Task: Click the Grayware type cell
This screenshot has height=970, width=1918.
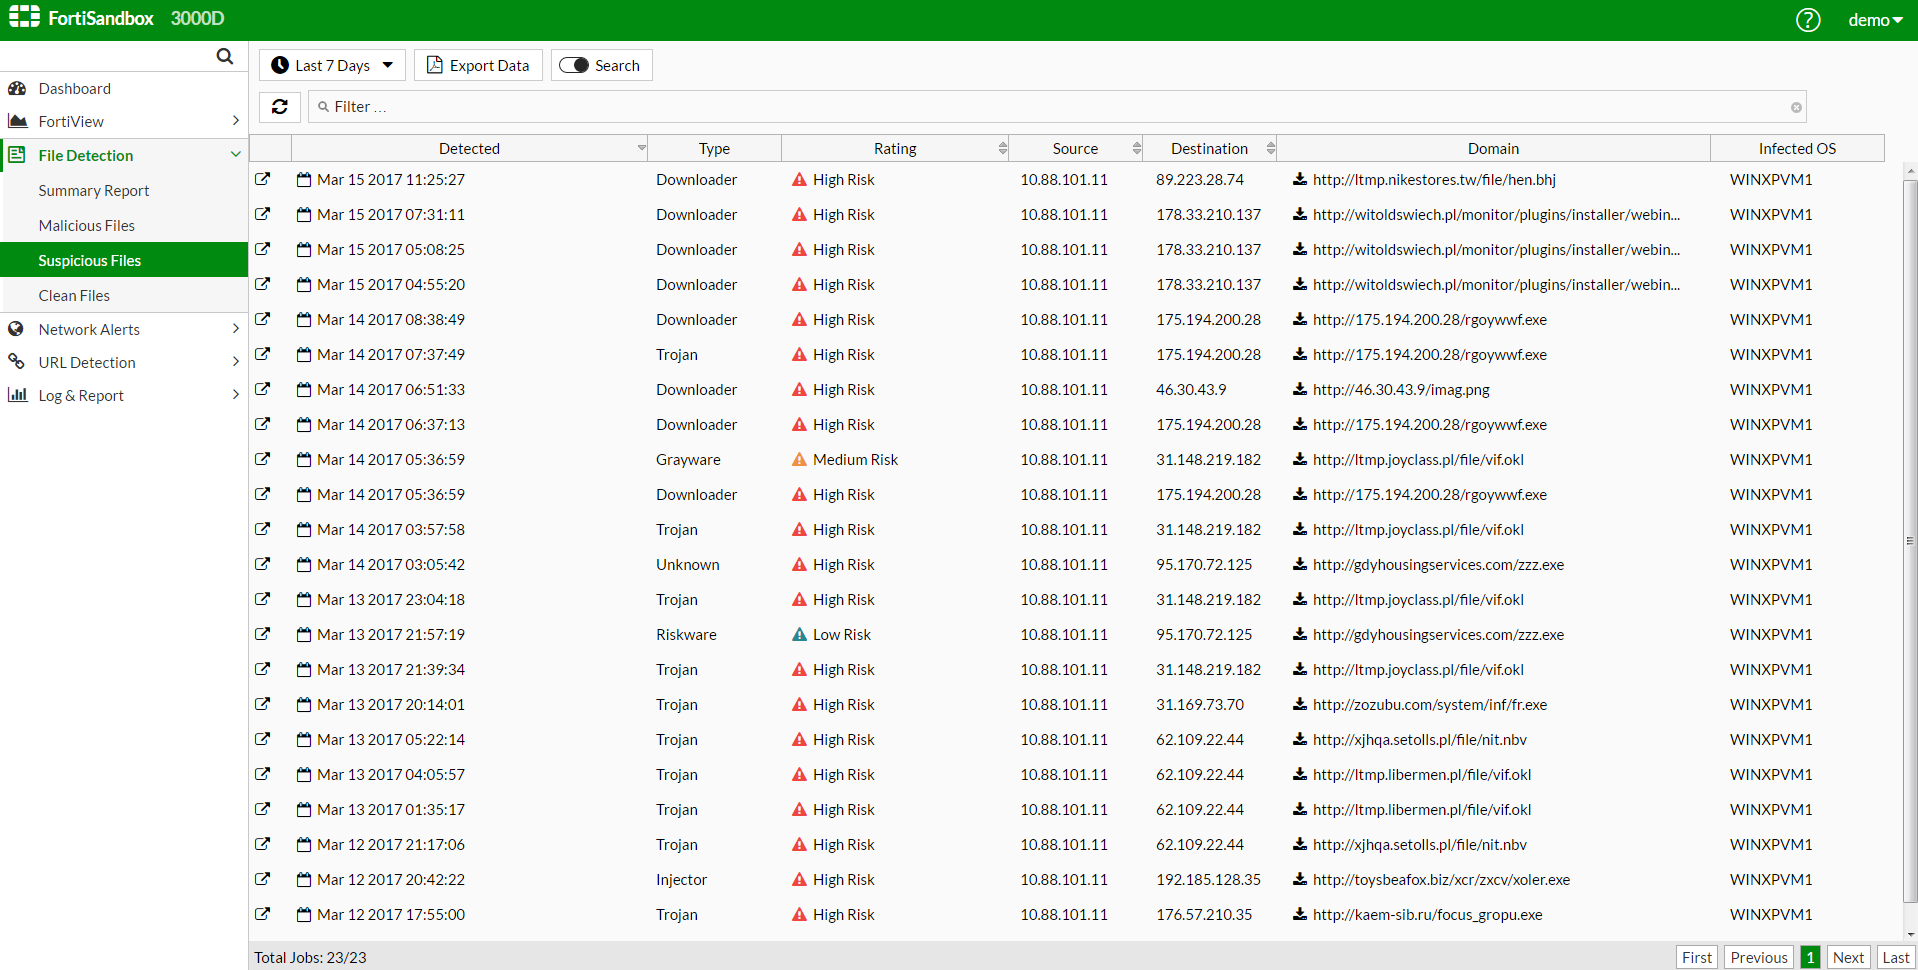Action: pos(688,459)
